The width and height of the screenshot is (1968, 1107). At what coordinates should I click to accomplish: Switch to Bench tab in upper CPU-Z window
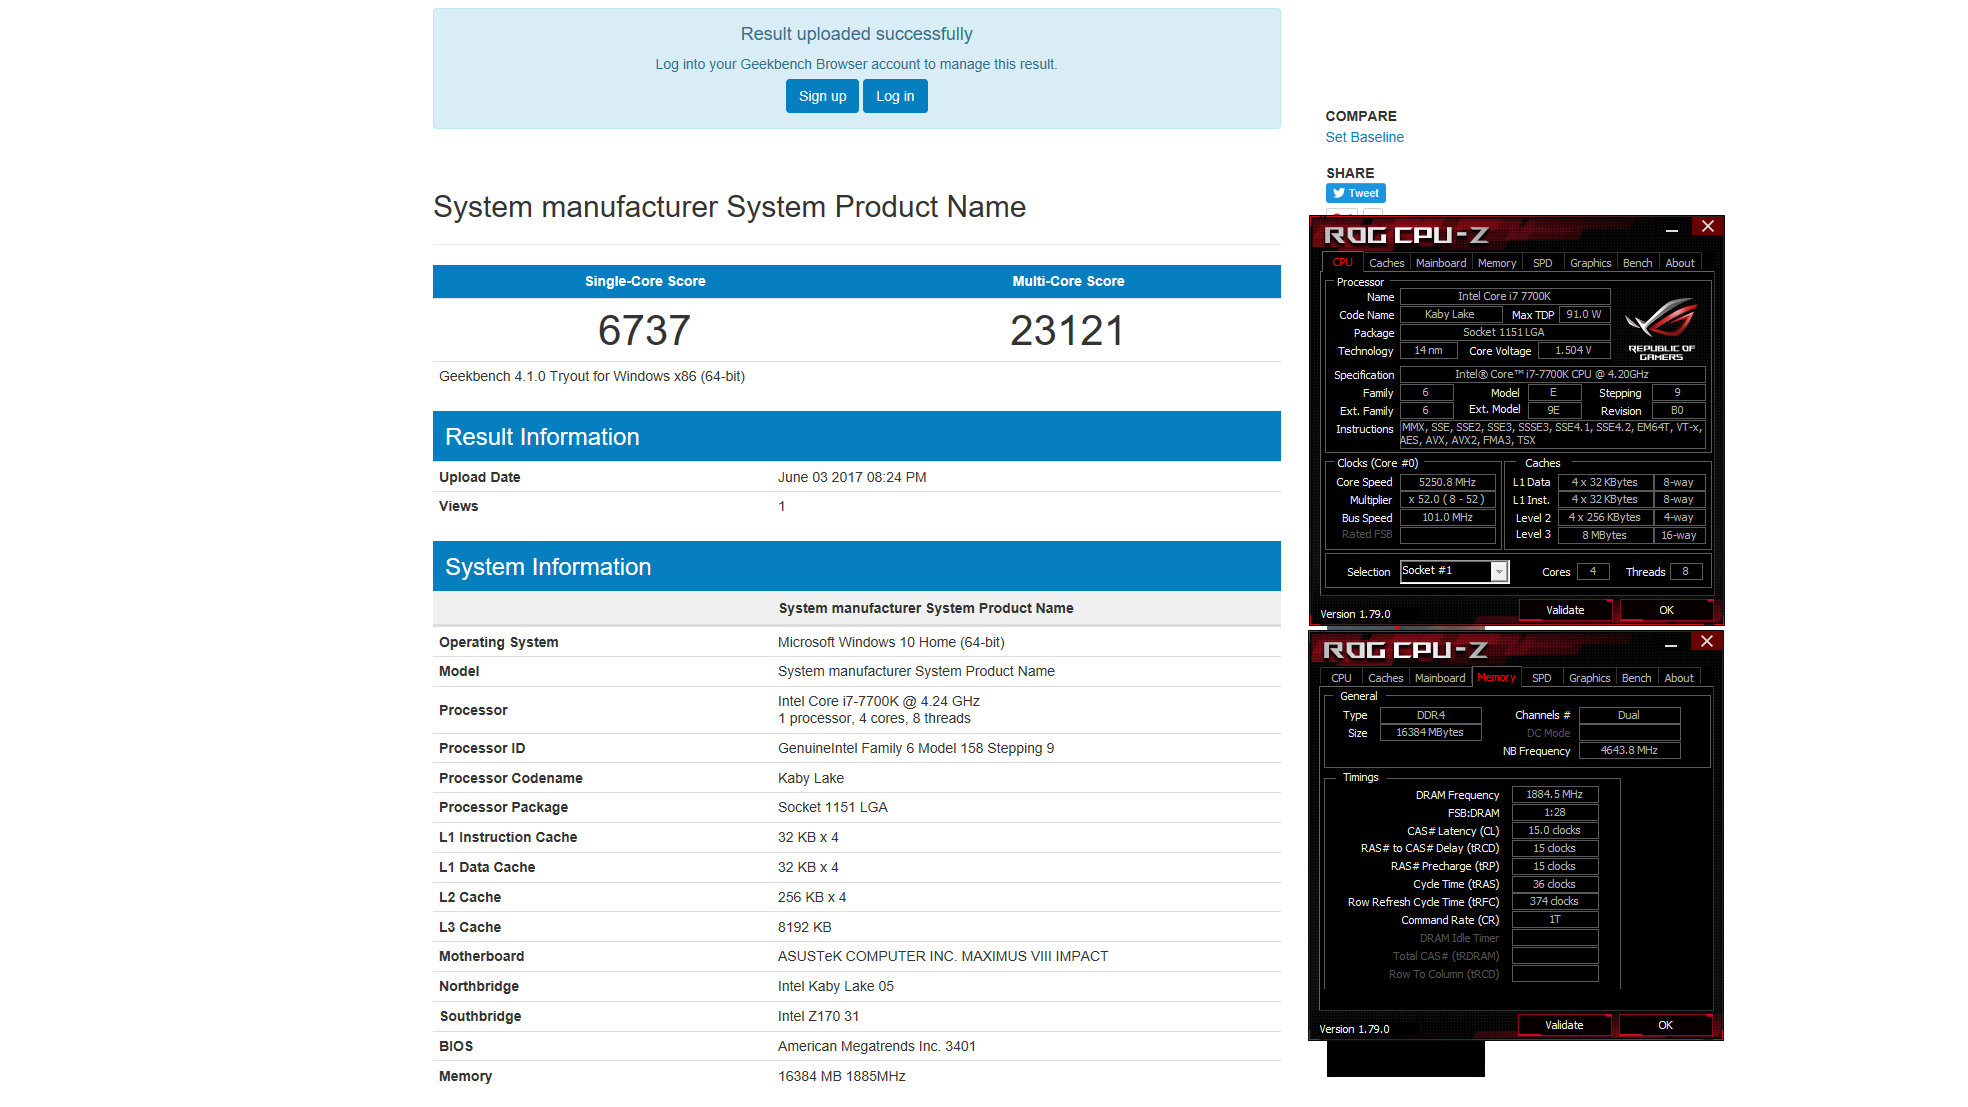coord(1637,263)
